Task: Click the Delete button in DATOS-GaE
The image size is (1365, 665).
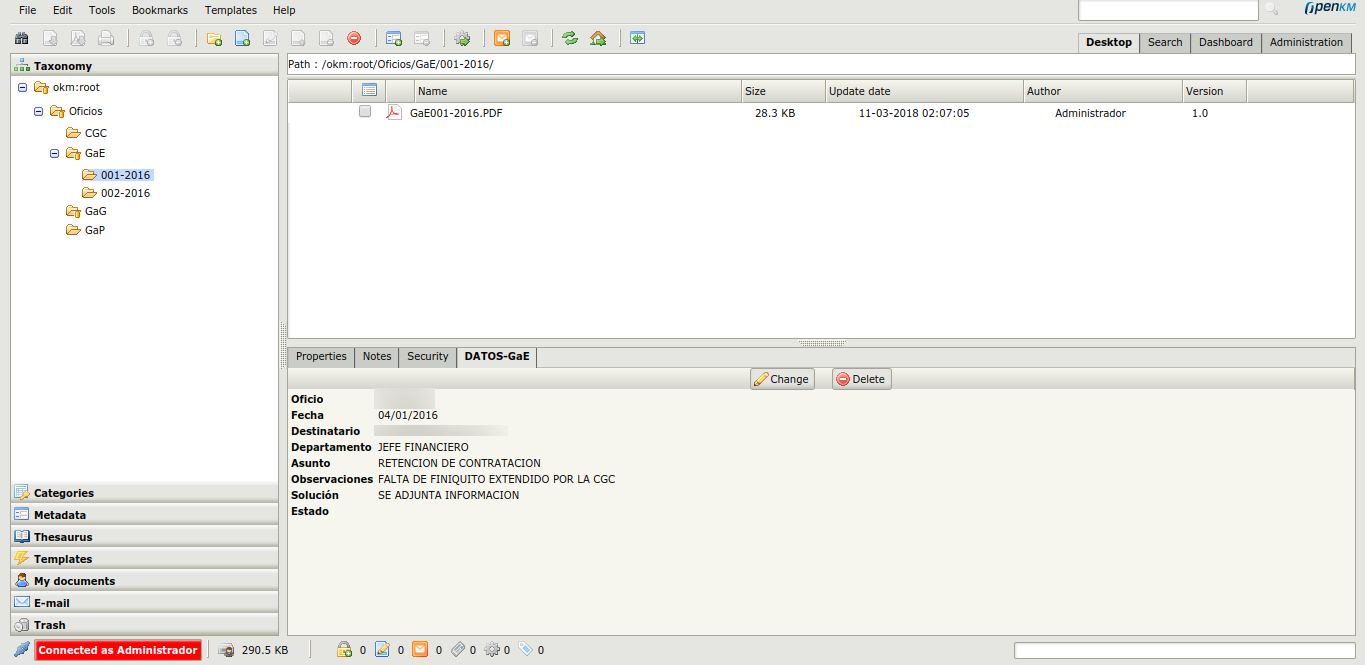Action: (861, 378)
